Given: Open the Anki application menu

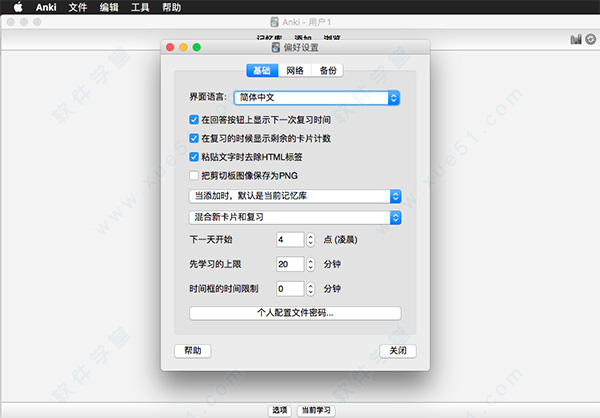Looking at the screenshot, I should click(x=46, y=7).
